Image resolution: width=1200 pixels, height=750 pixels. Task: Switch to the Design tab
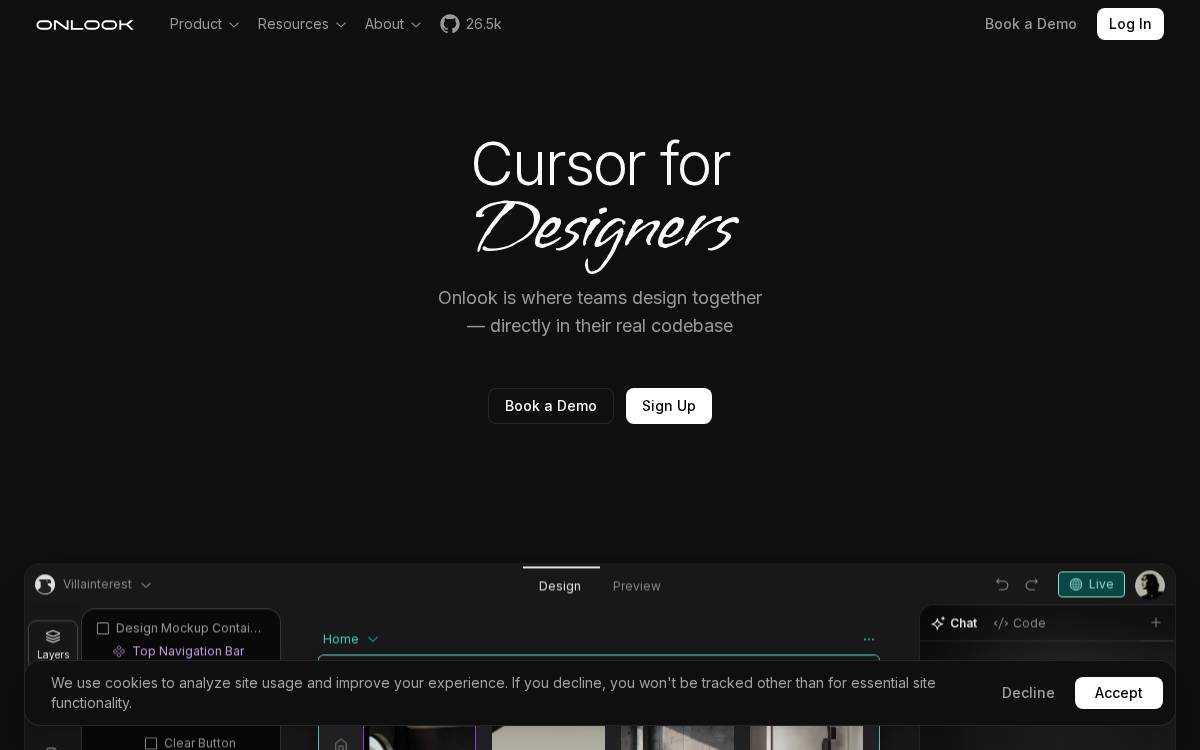coord(560,586)
